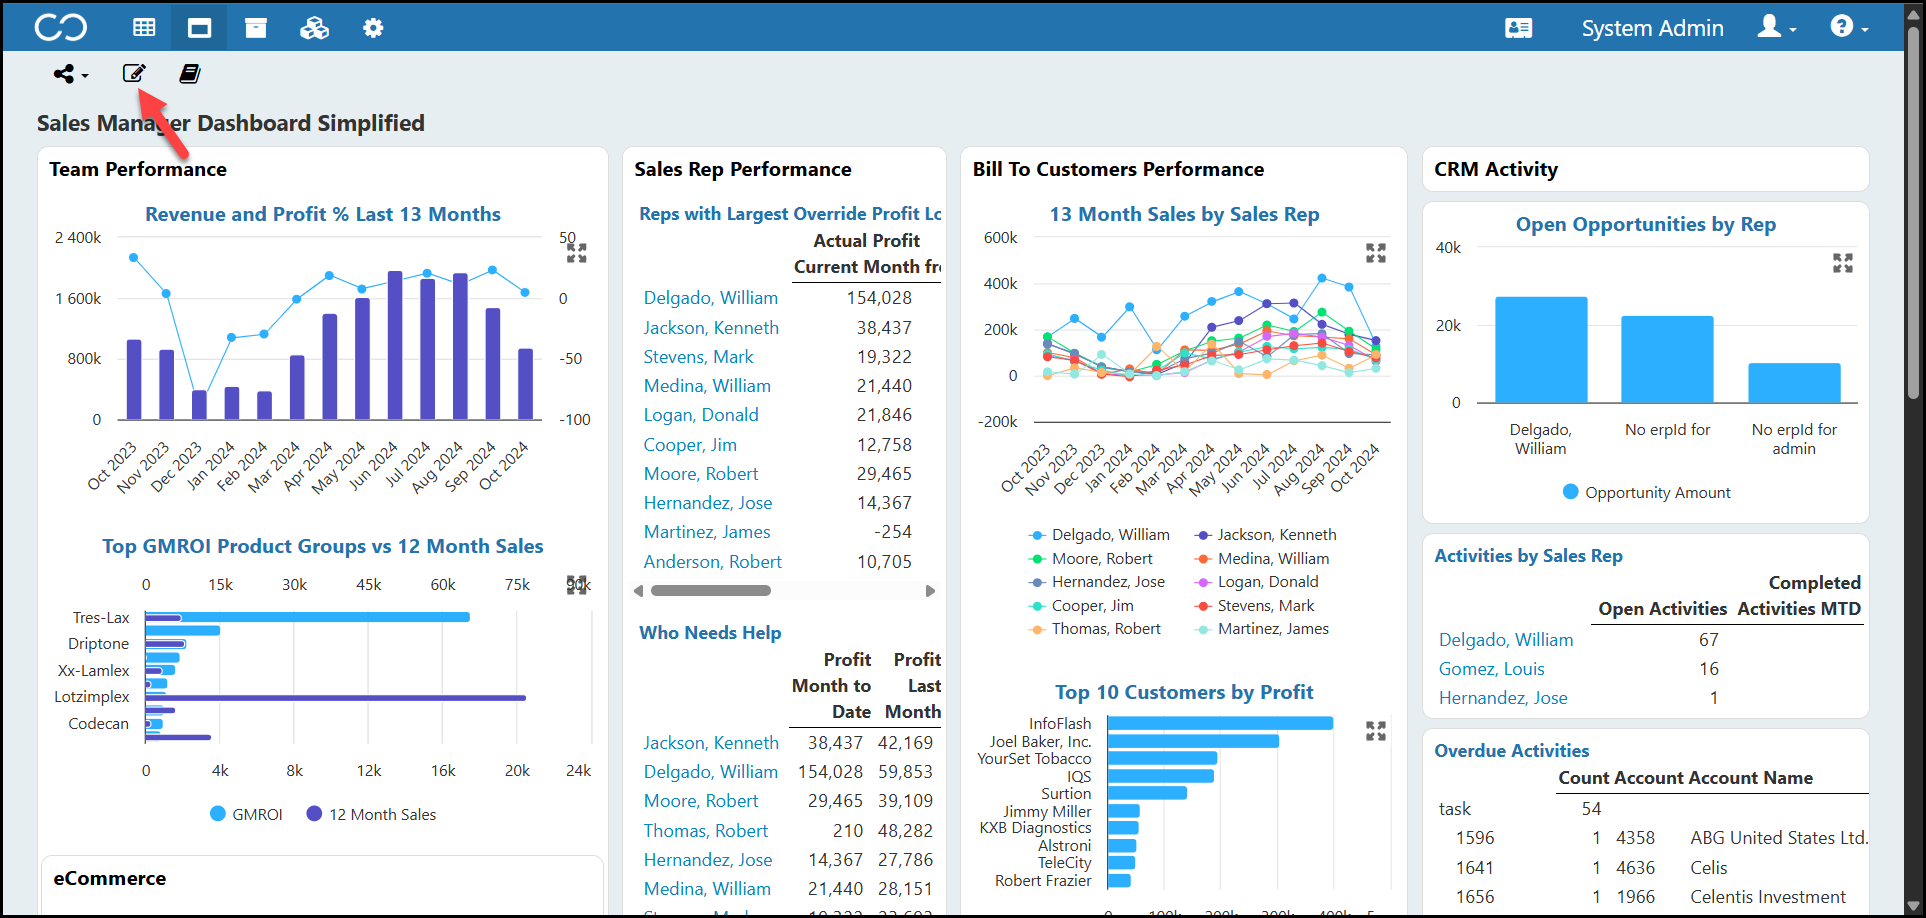Click the contact card icon near System Admin
This screenshot has width=1926, height=918.
(1518, 28)
